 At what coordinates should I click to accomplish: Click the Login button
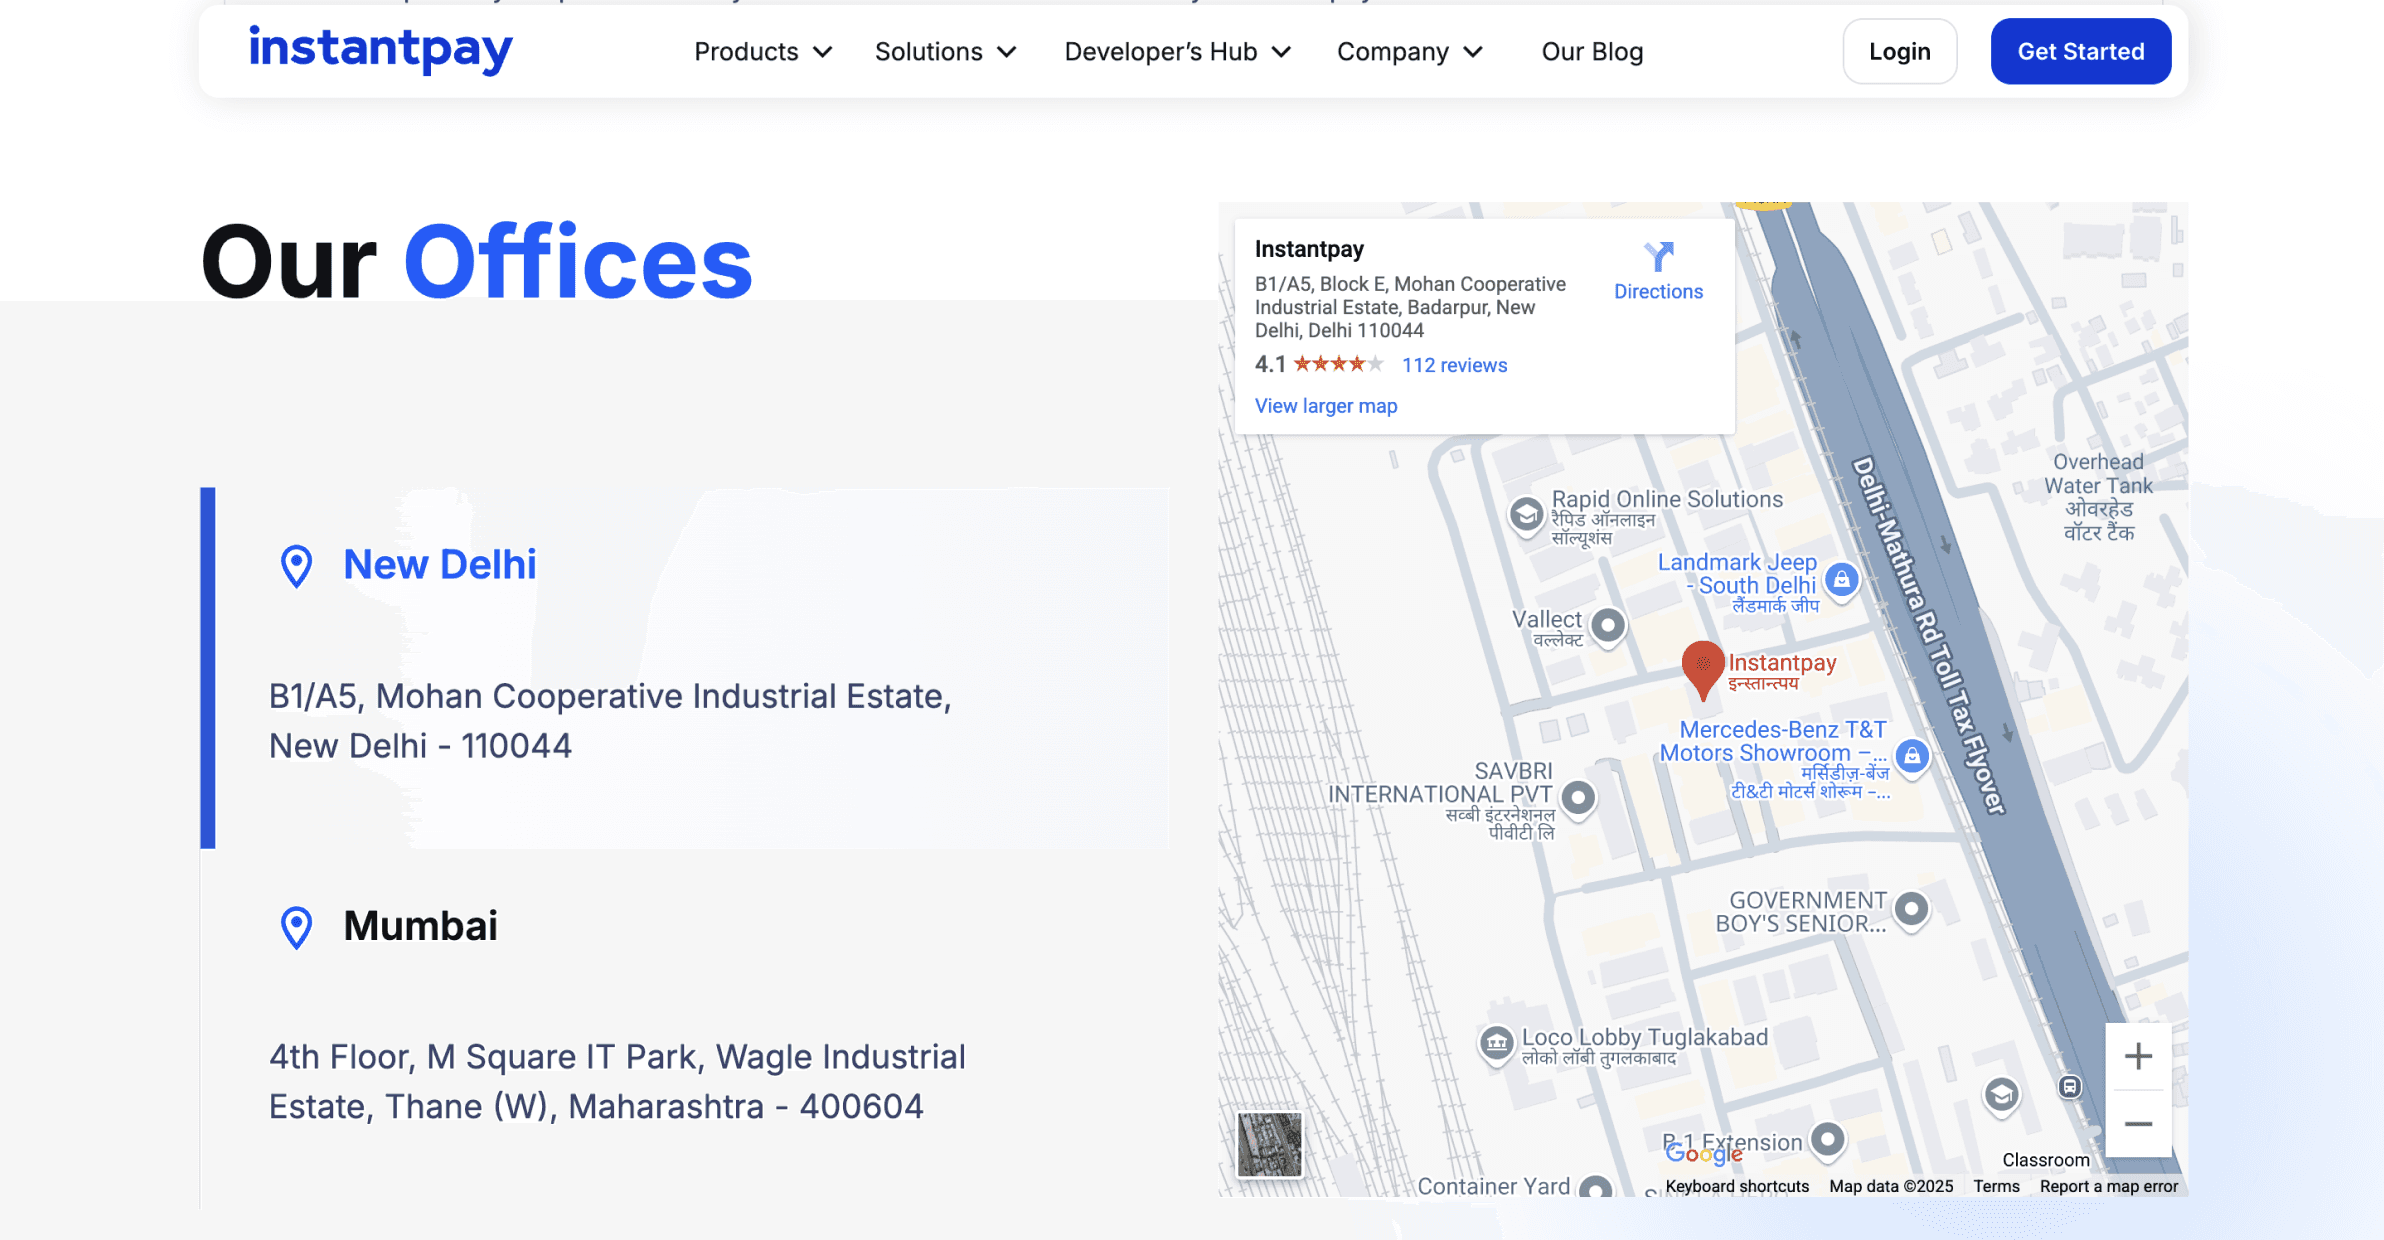point(1899,52)
